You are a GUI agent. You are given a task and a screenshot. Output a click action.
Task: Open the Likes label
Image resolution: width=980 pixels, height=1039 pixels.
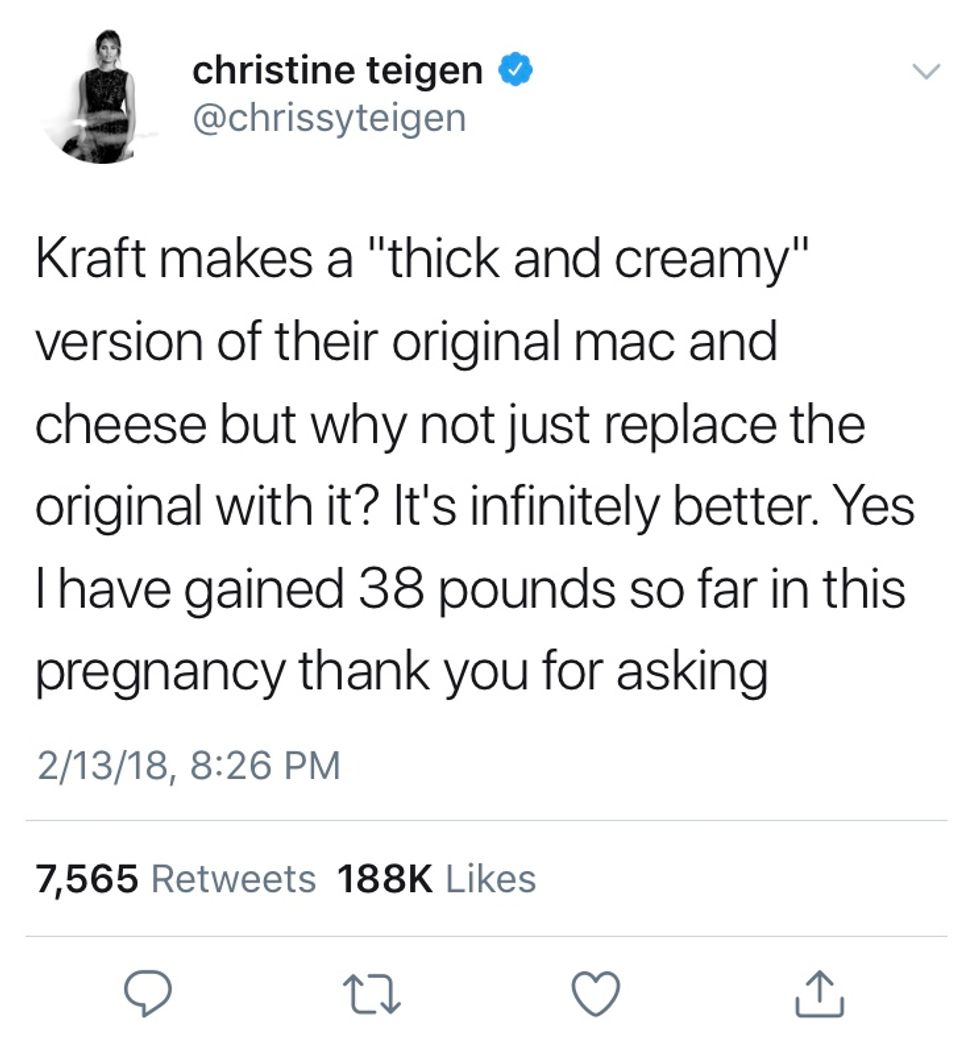490,879
